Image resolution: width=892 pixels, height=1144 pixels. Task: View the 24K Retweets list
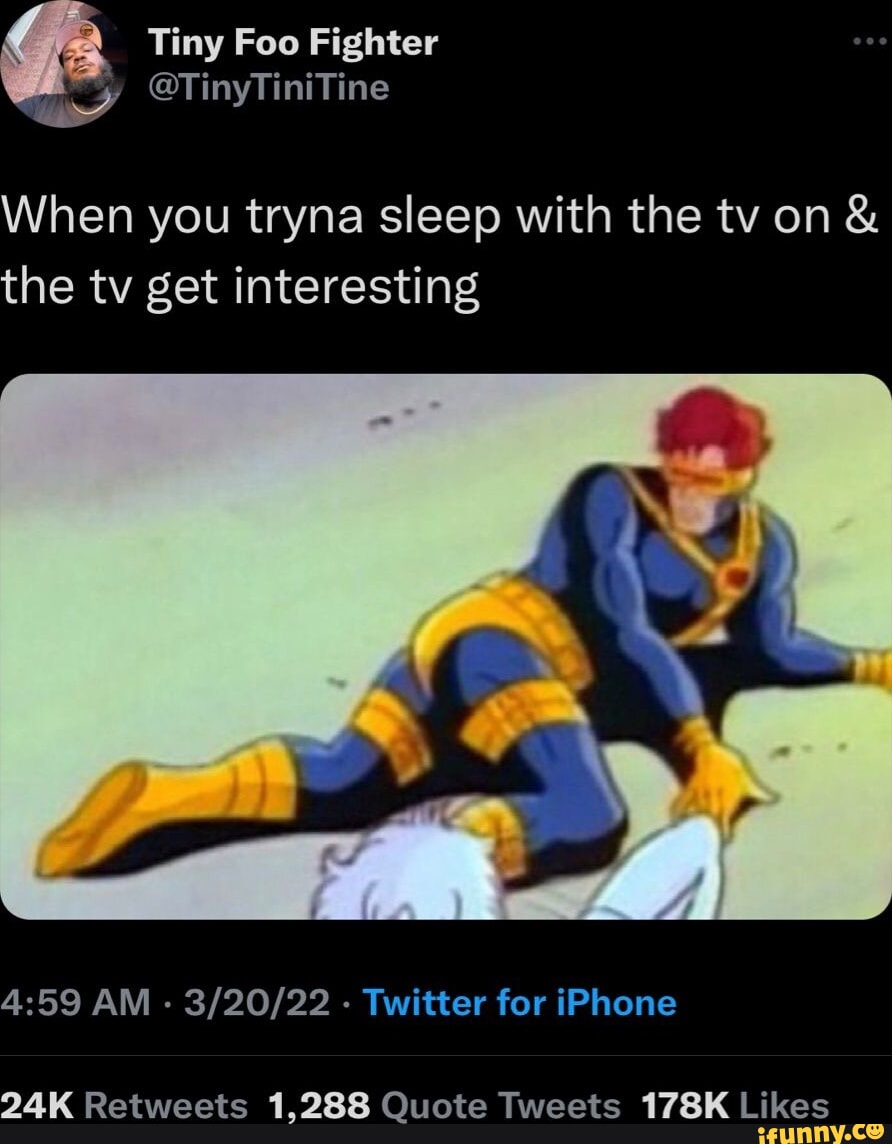coord(124,1105)
